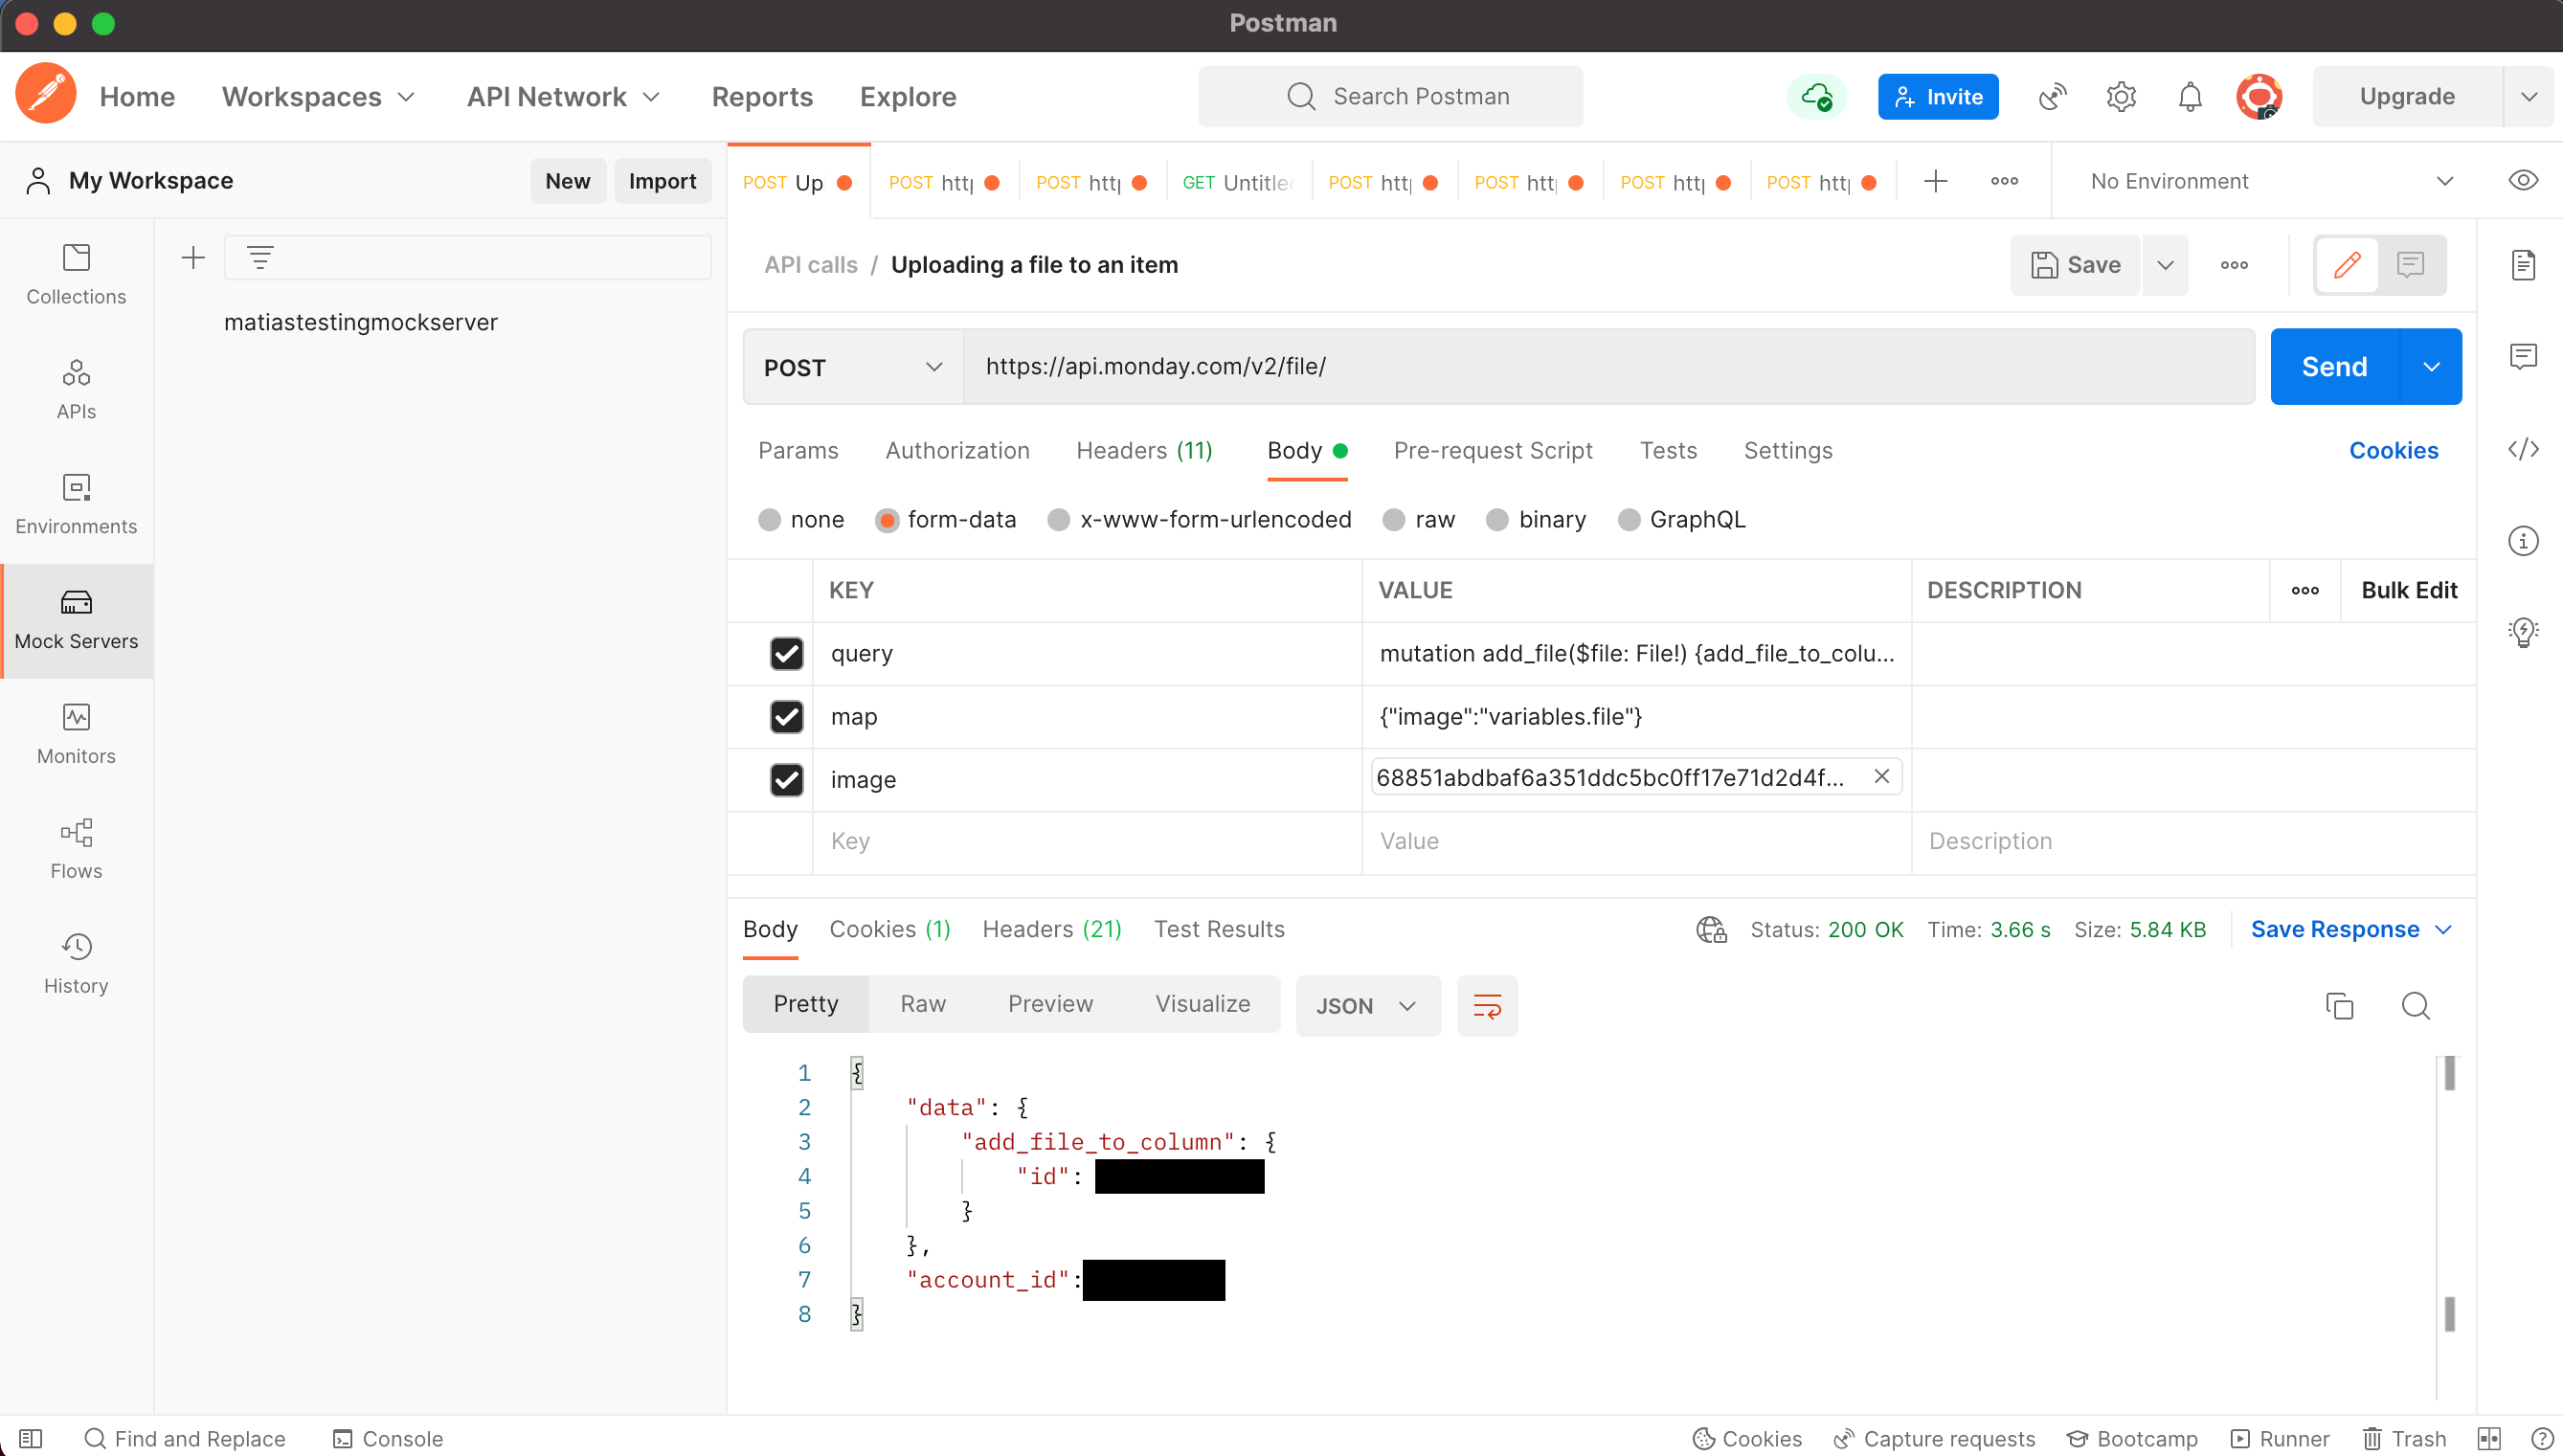Image resolution: width=2563 pixels, height=1456 pixels.
Task: Click Bulk Edit
Action: click(2408, 590)
